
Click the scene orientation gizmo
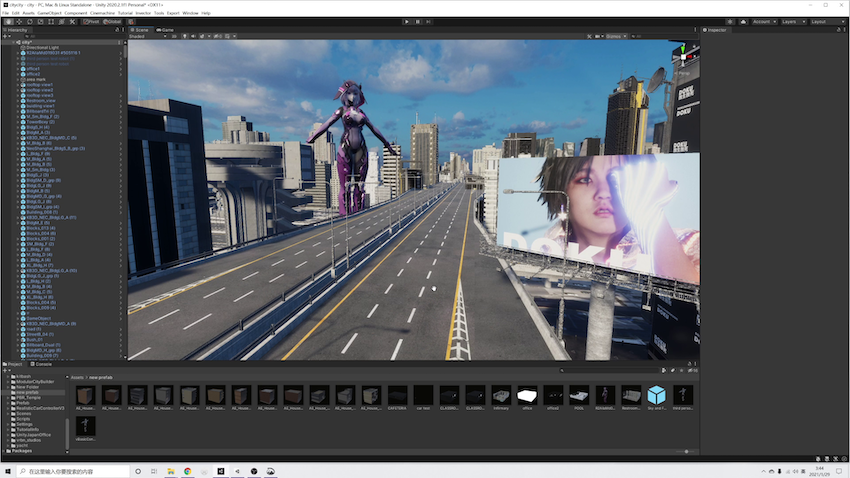point(684,56)
